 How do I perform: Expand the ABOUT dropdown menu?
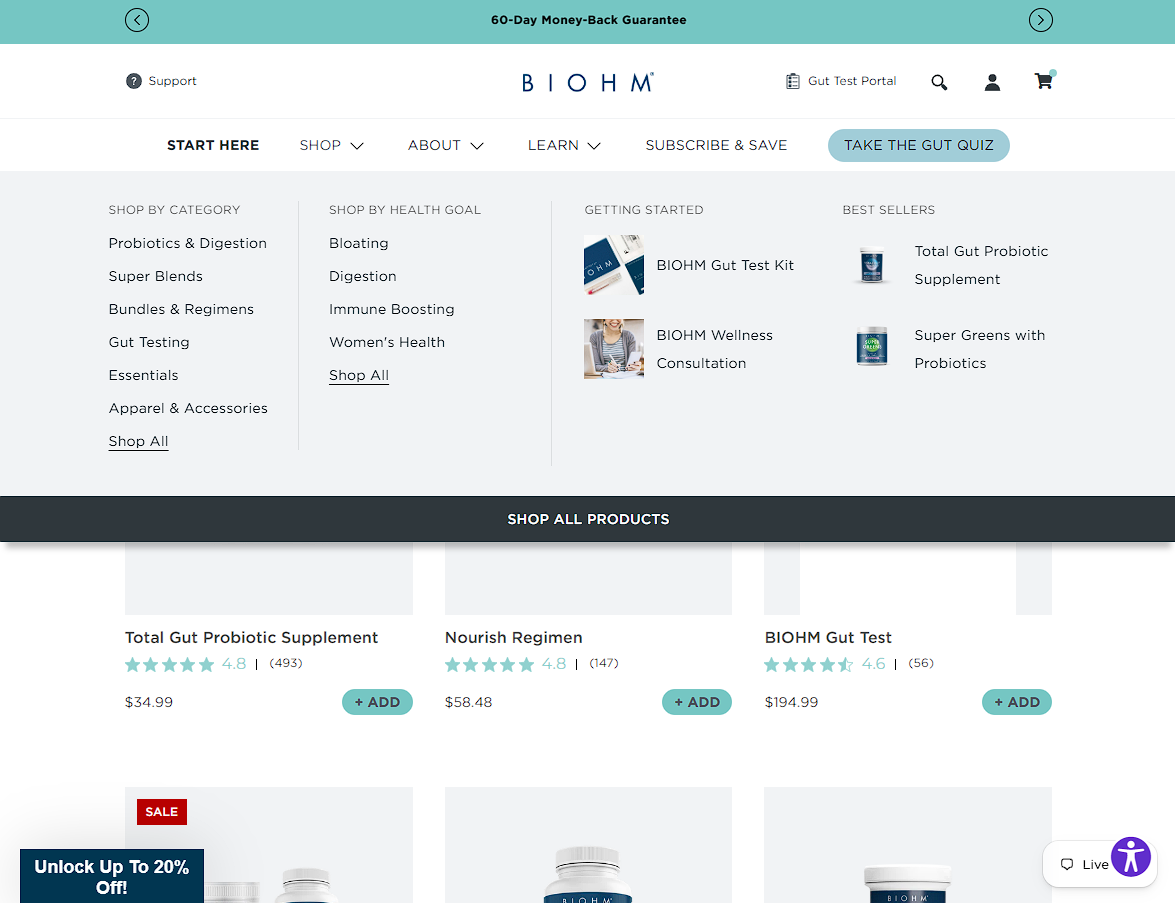point(445,145)
